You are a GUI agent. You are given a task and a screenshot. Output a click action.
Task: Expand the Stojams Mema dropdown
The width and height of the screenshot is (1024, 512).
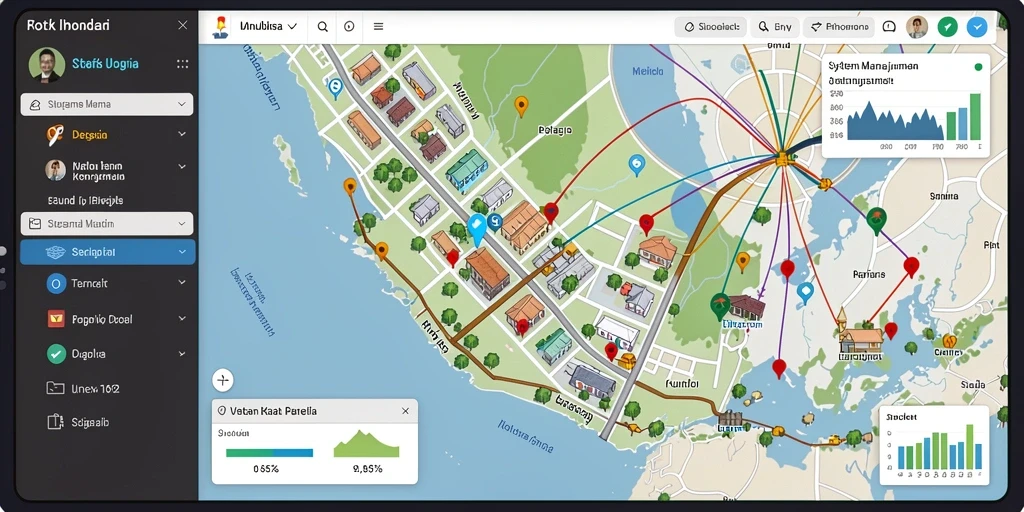[x=107, y=104]
